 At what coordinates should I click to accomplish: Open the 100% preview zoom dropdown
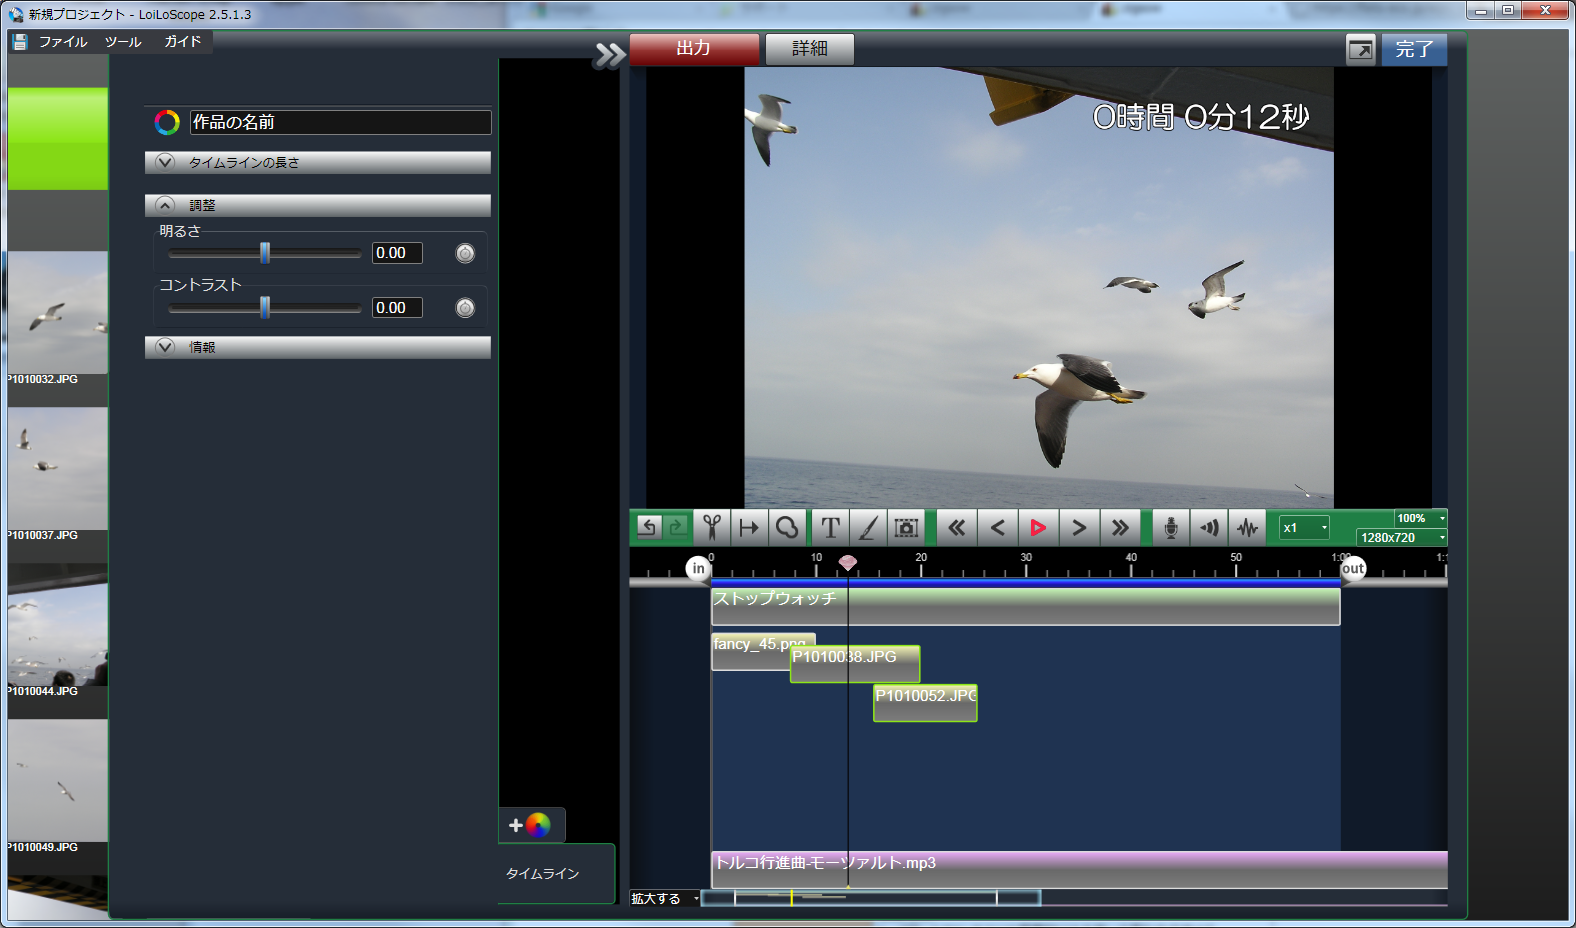1420,518
